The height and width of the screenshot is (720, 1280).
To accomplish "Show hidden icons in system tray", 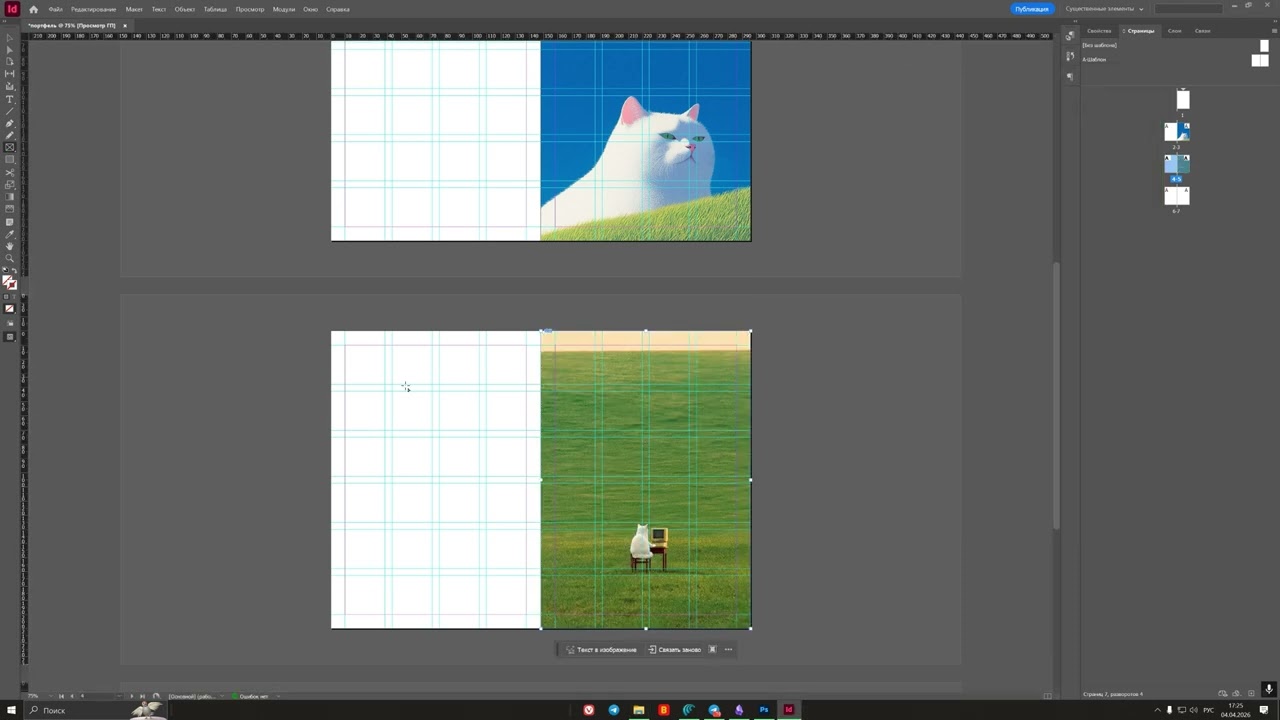I will [1158, 710].
